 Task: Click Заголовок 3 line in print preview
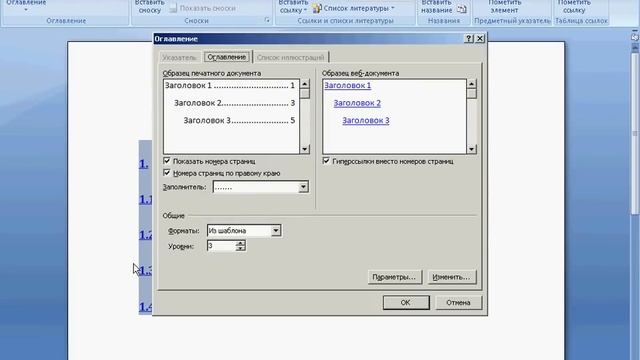point(239,120)
